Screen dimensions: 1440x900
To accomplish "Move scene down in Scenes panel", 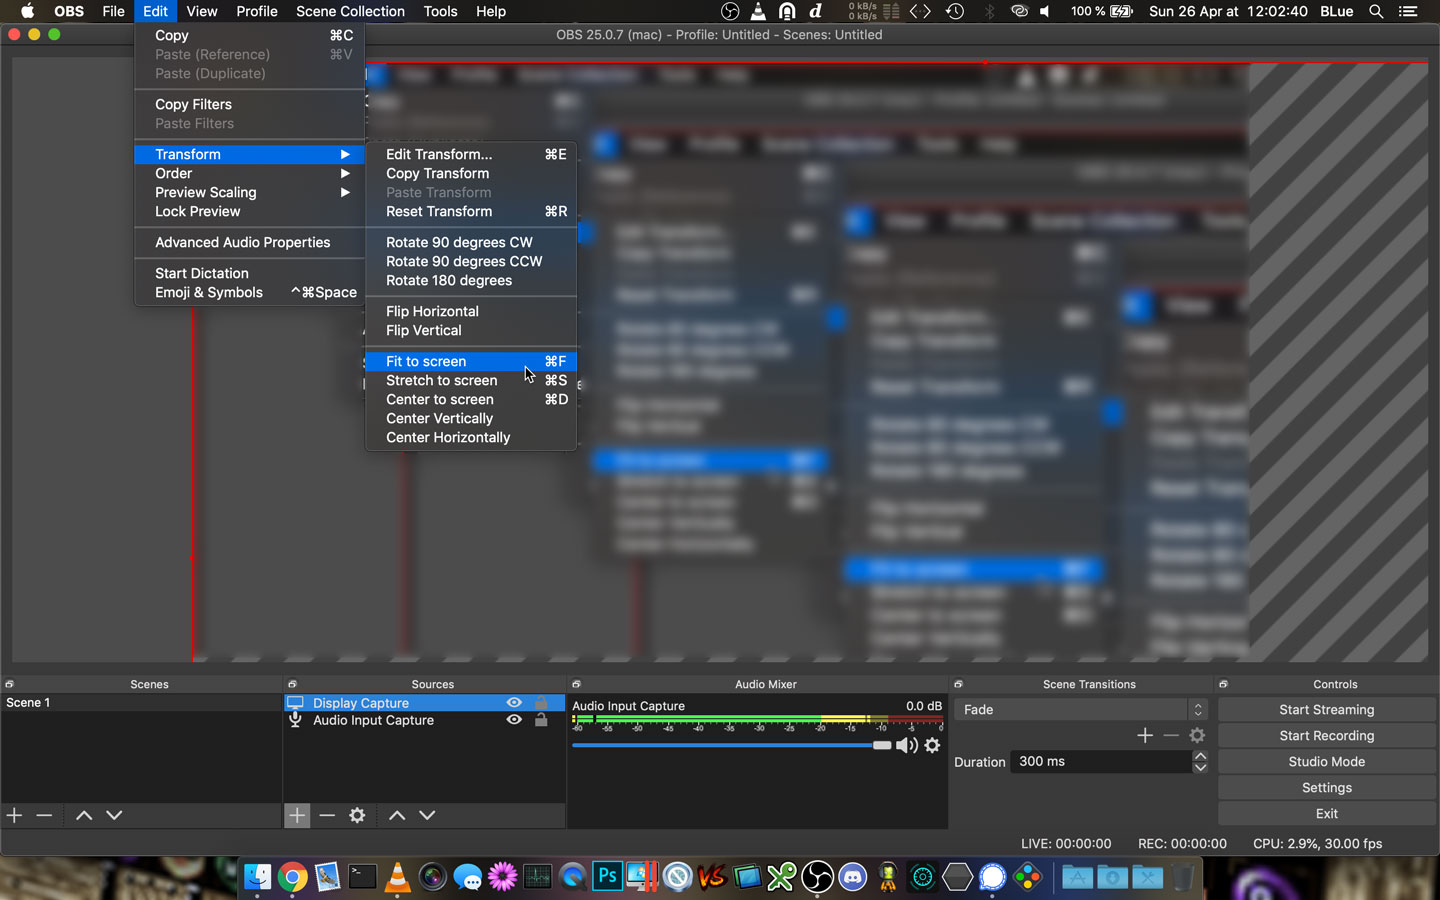I will pyautogui.click(x=114, y=815).
